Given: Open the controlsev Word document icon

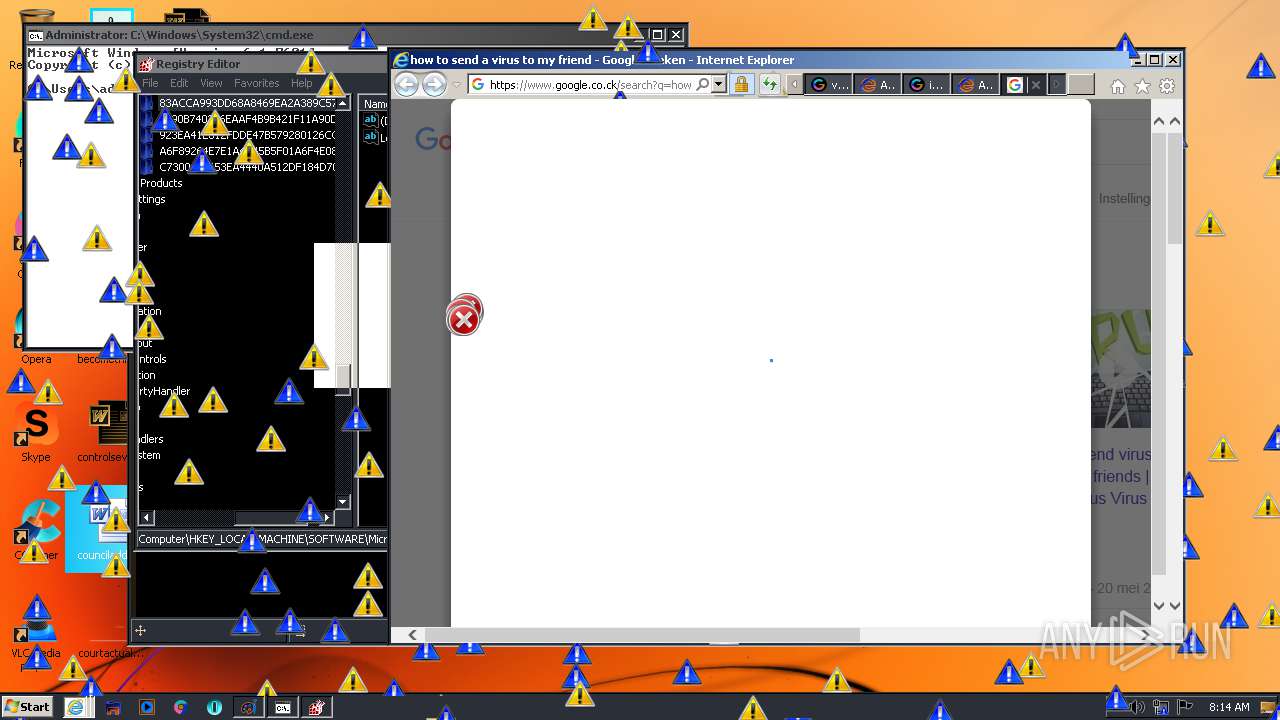Looking at the screenshot, I should (102, 433).
